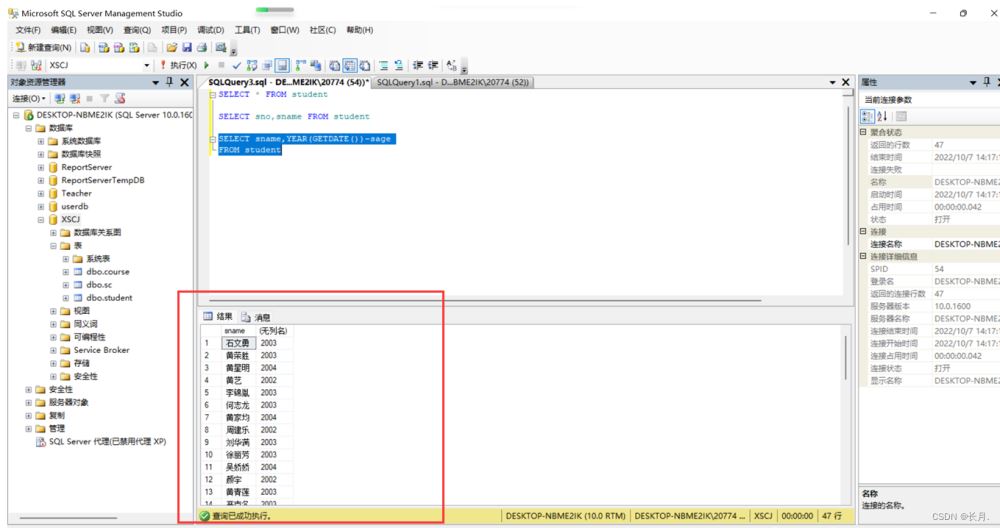1000x528 pixels.
Task: Click the Open File folder icon in toolbar
Action: click(172, 47)
